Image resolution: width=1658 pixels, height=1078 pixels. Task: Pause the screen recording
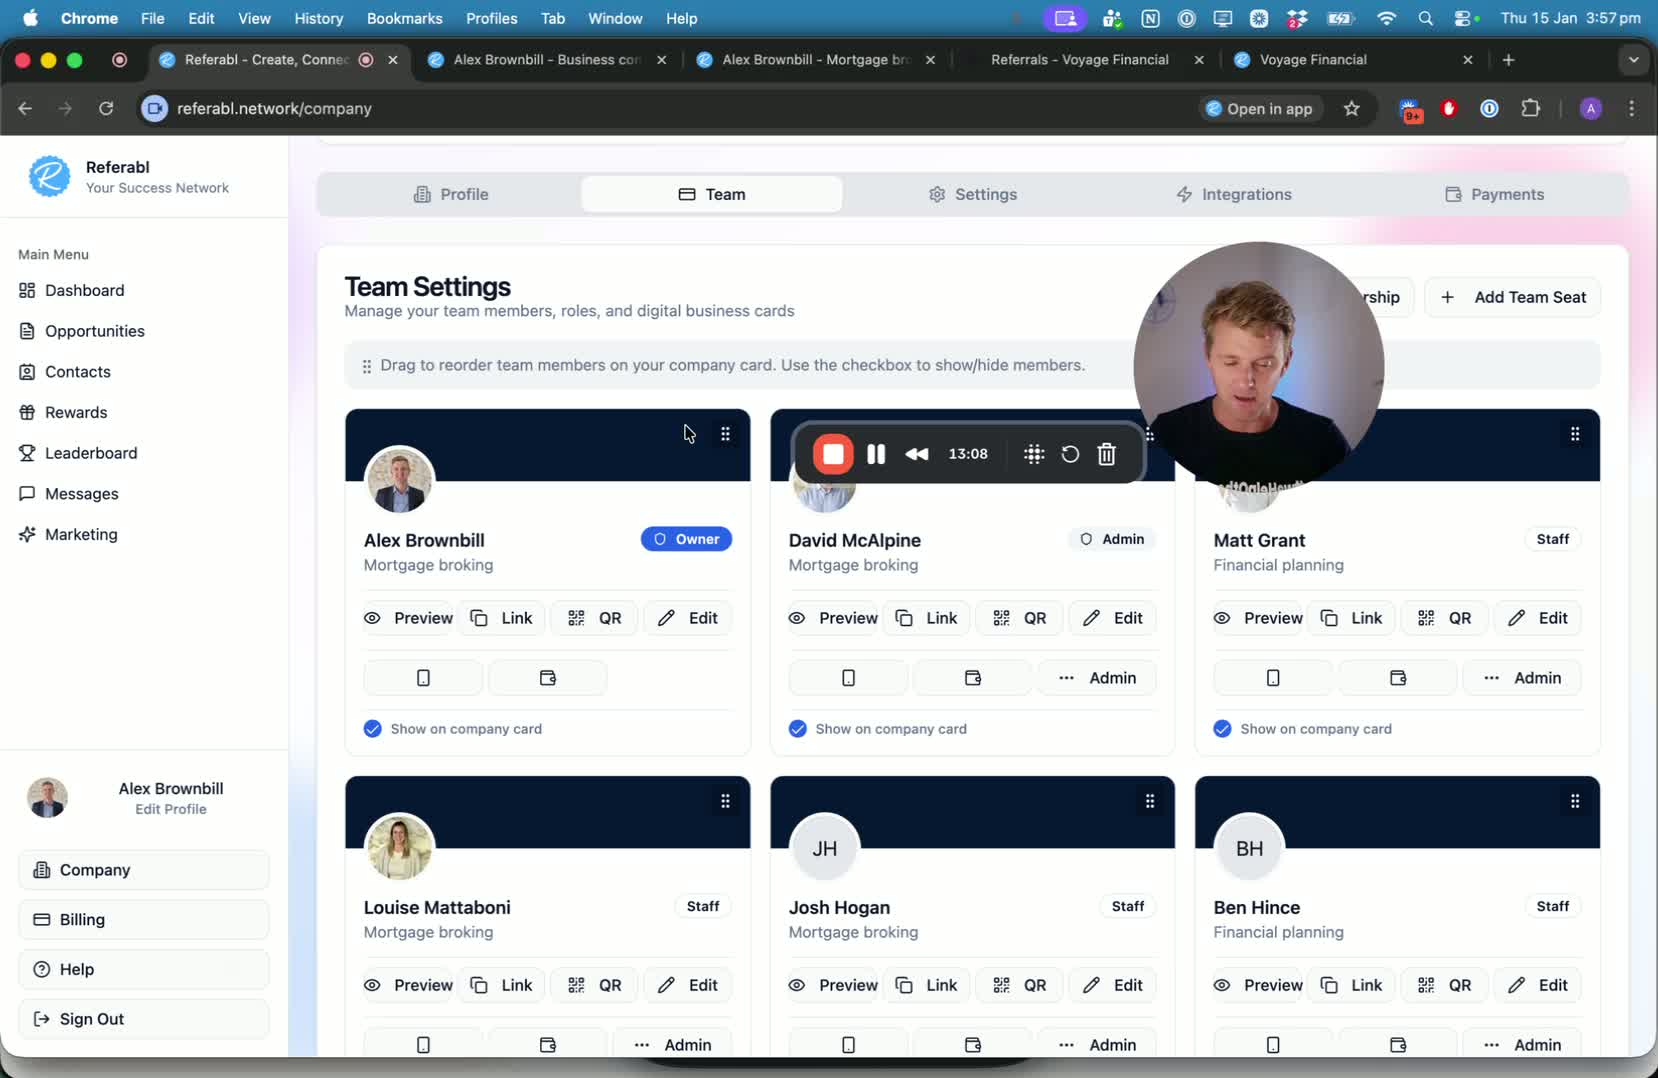pyautogui.click(x=876, y=454)
